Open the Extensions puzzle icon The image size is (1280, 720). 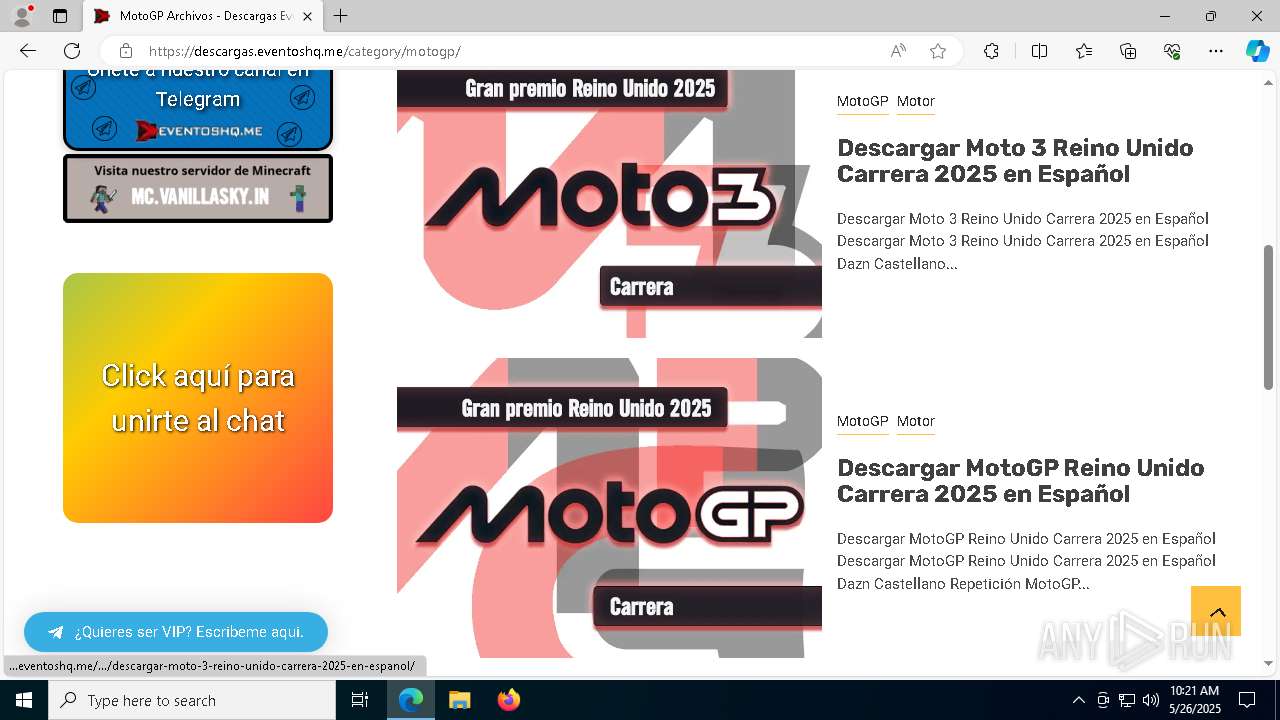[x=991, y=51]
